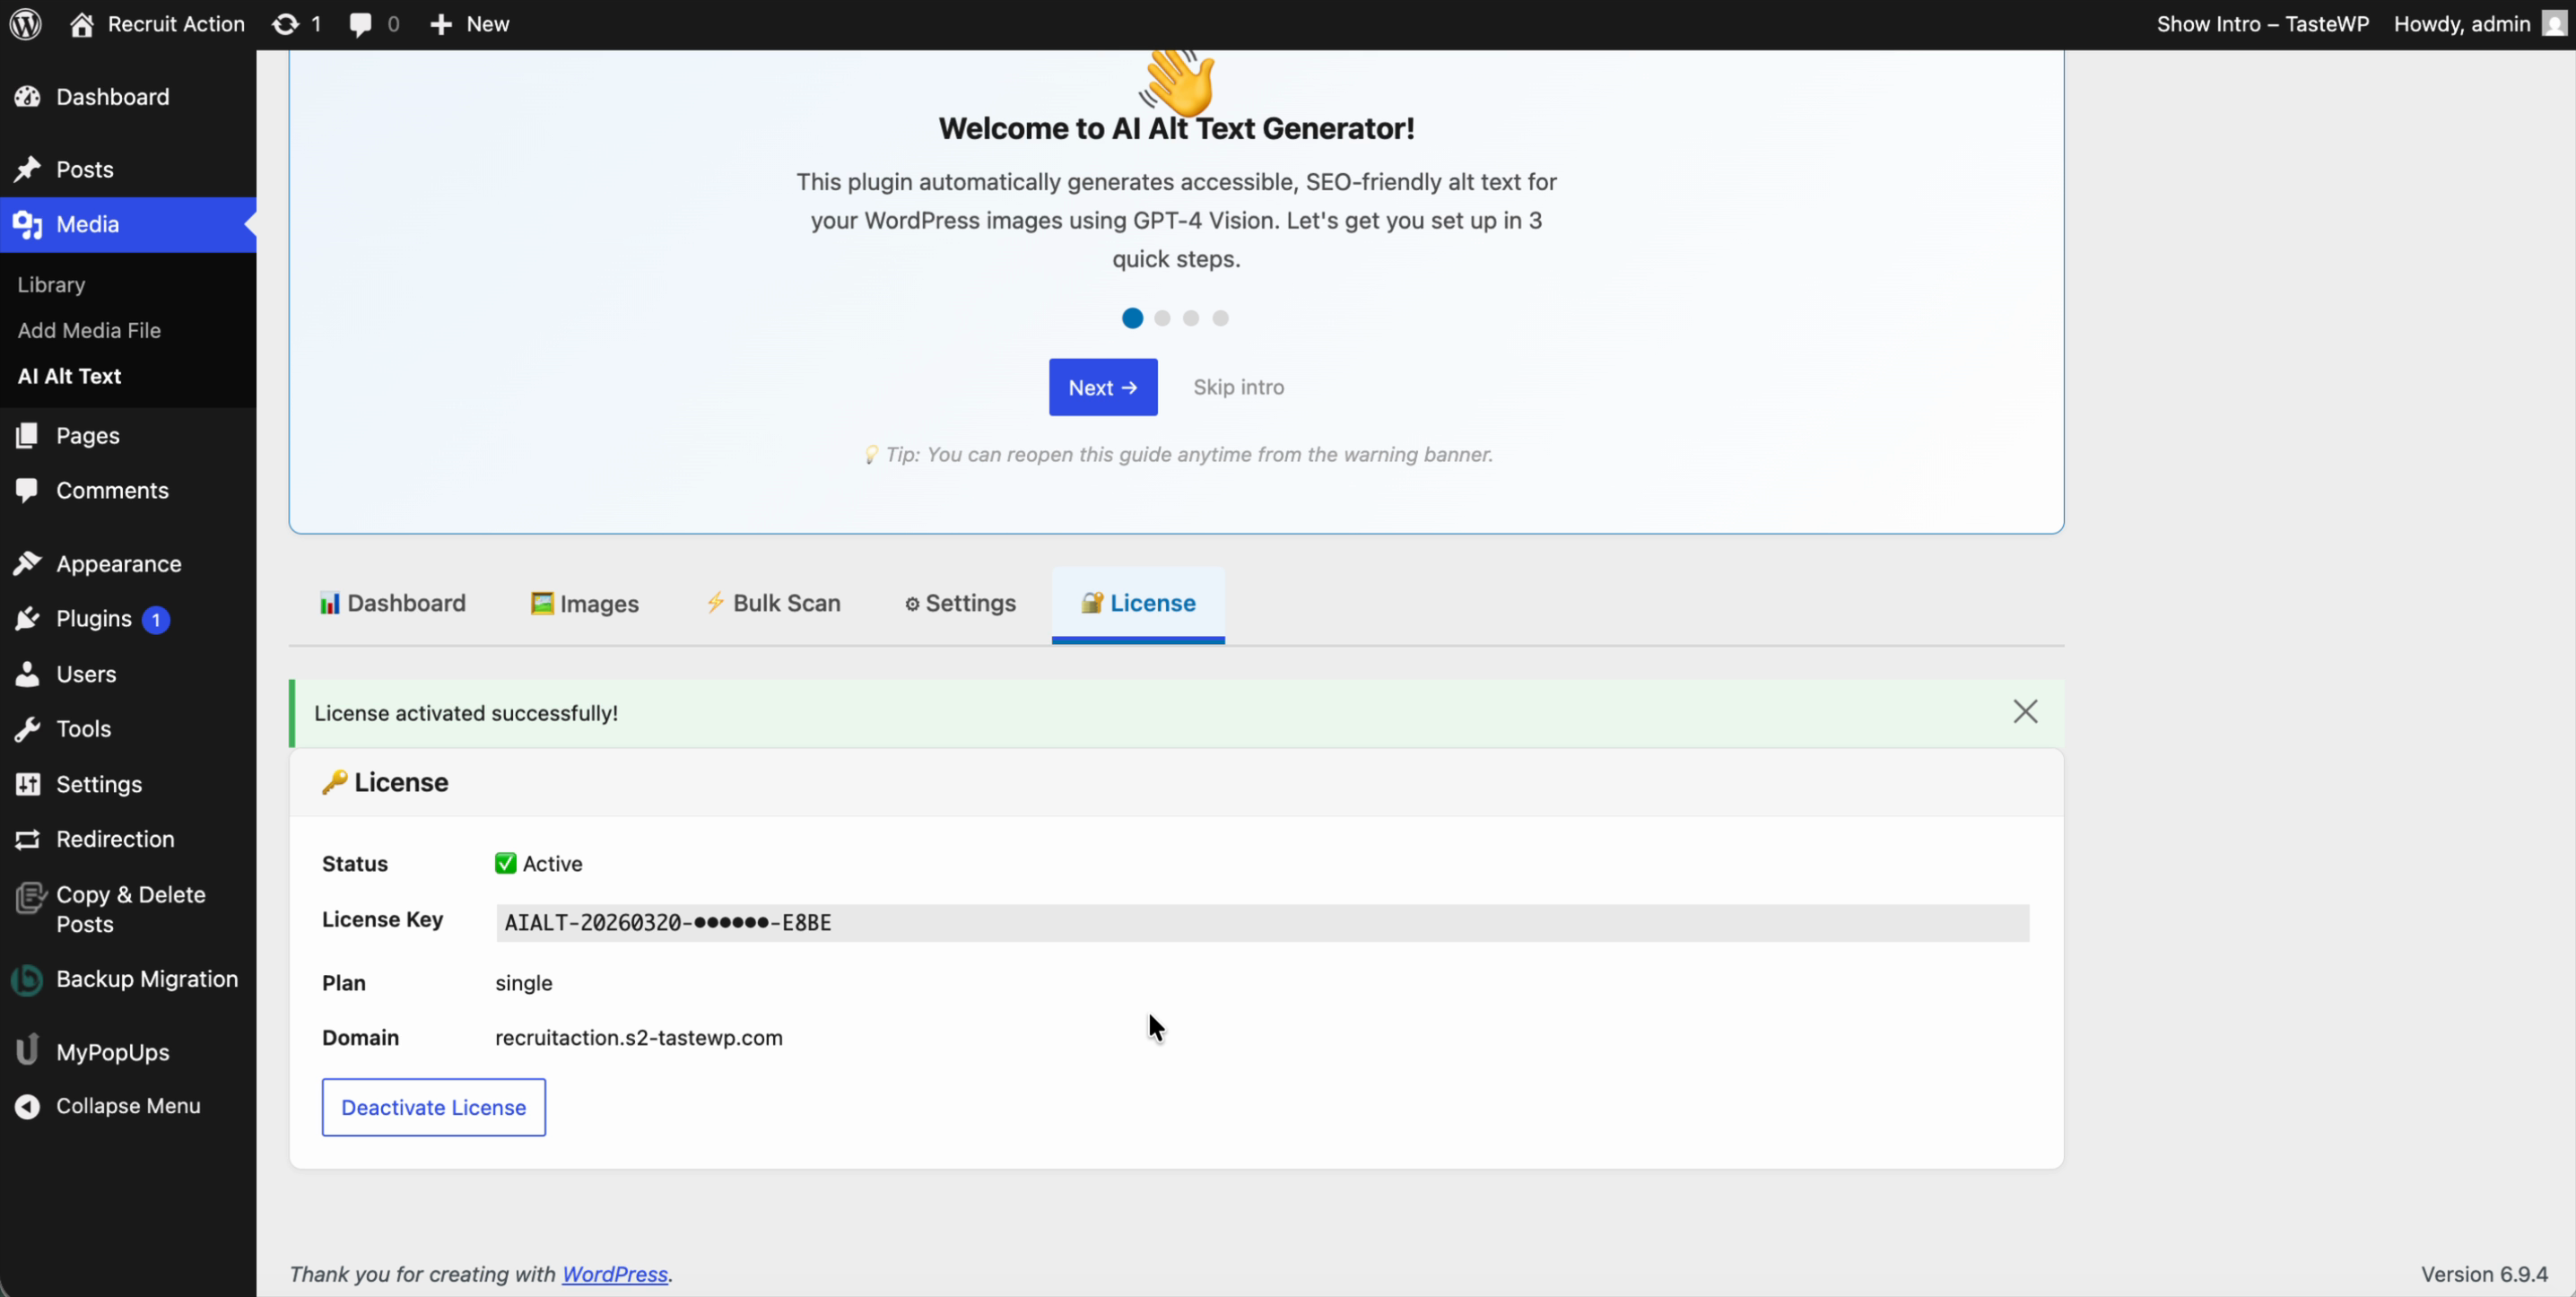Open the Images tab
Viewport: 2576px width, 1297px height.
585,603
